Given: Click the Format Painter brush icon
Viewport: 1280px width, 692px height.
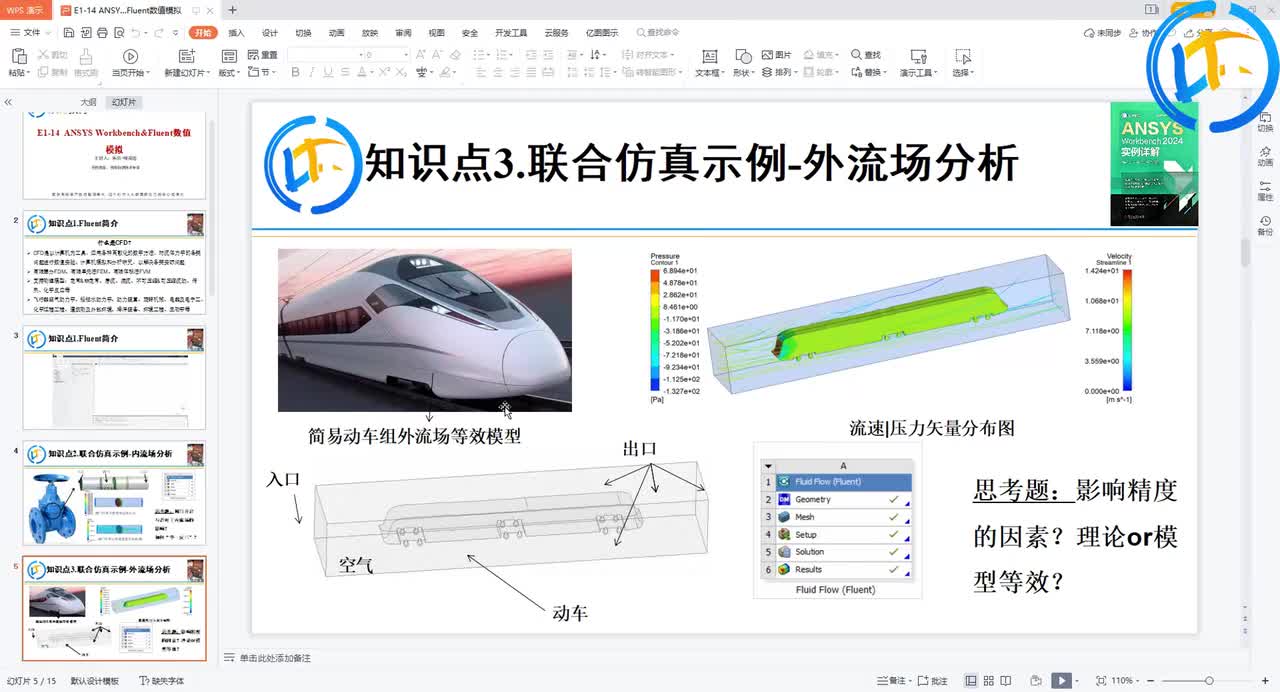Looking at the screenshot, I should point(86,56).
